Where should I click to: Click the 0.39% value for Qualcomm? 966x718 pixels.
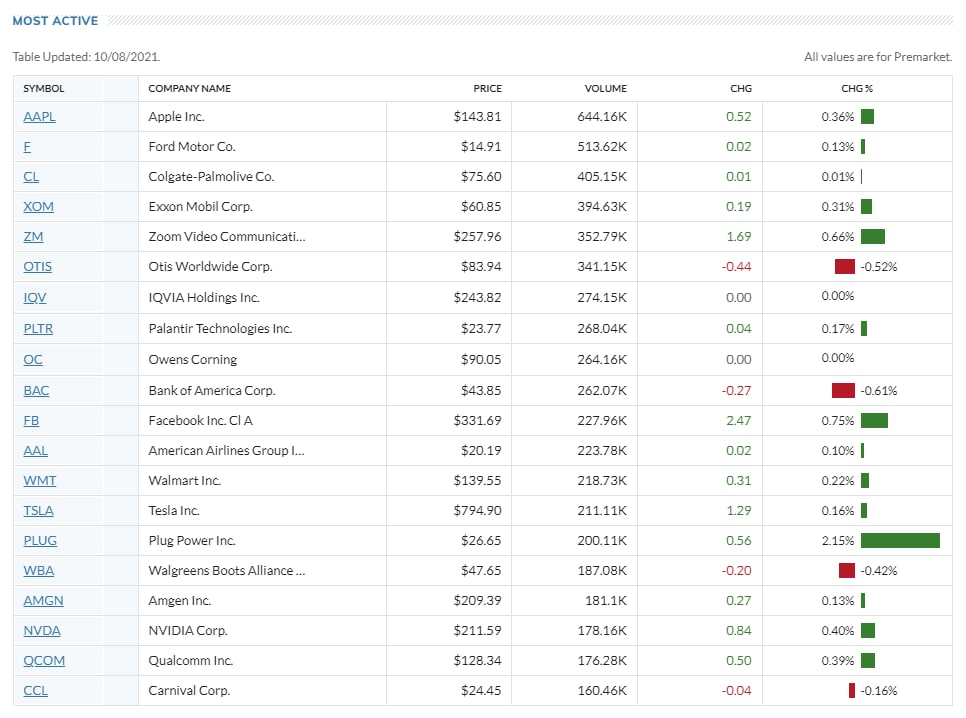click(x=838, y=661)
